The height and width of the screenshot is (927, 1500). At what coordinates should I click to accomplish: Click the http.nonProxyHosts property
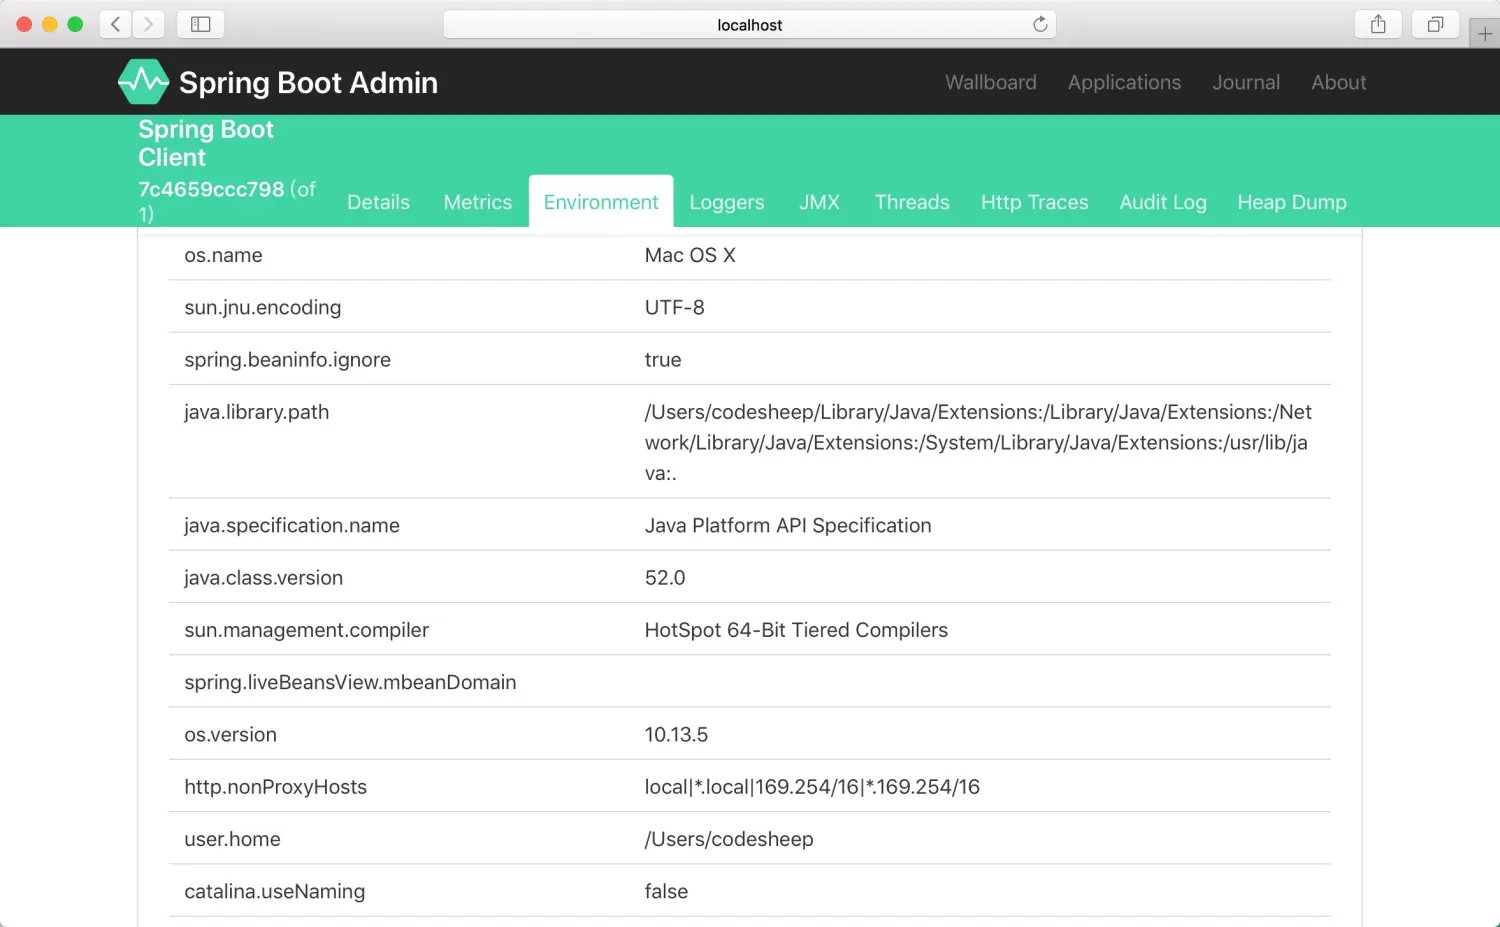point(276,787)
